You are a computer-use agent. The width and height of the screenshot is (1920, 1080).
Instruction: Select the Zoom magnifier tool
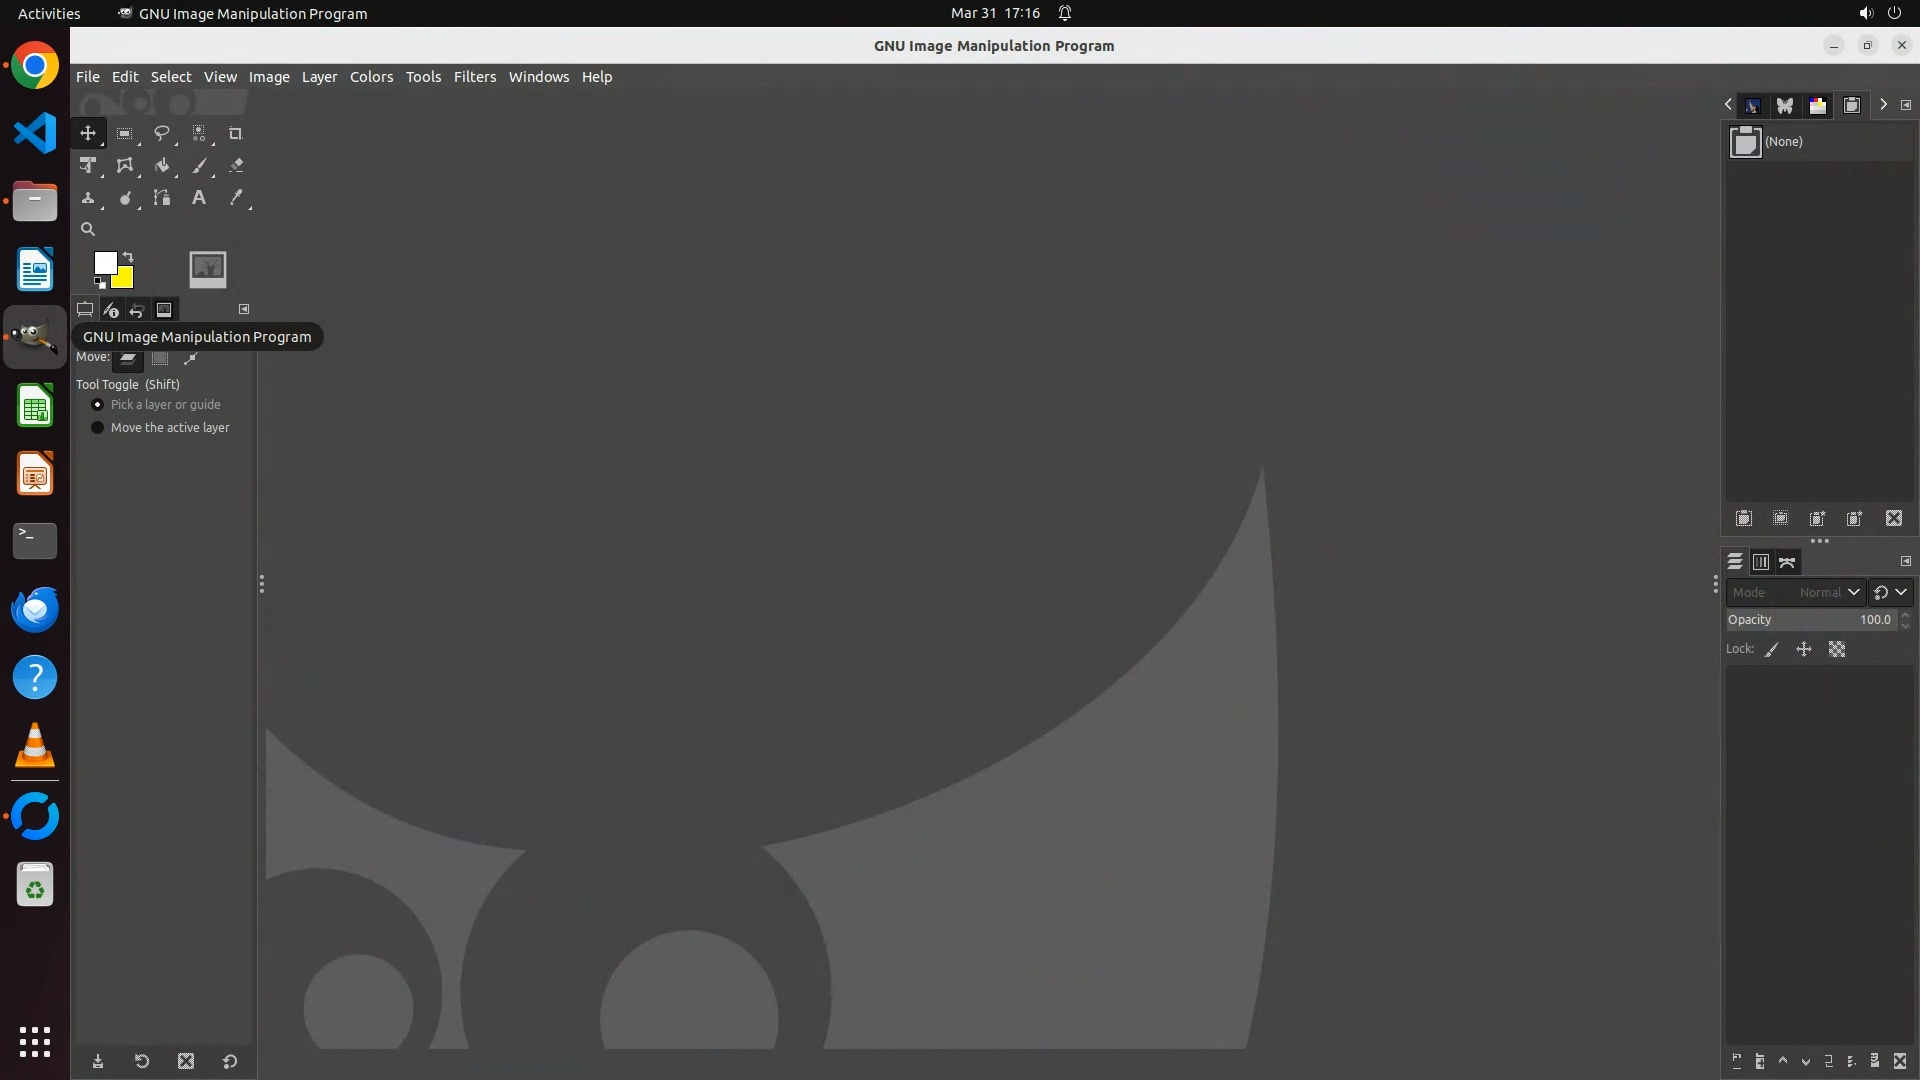[88, 229]
